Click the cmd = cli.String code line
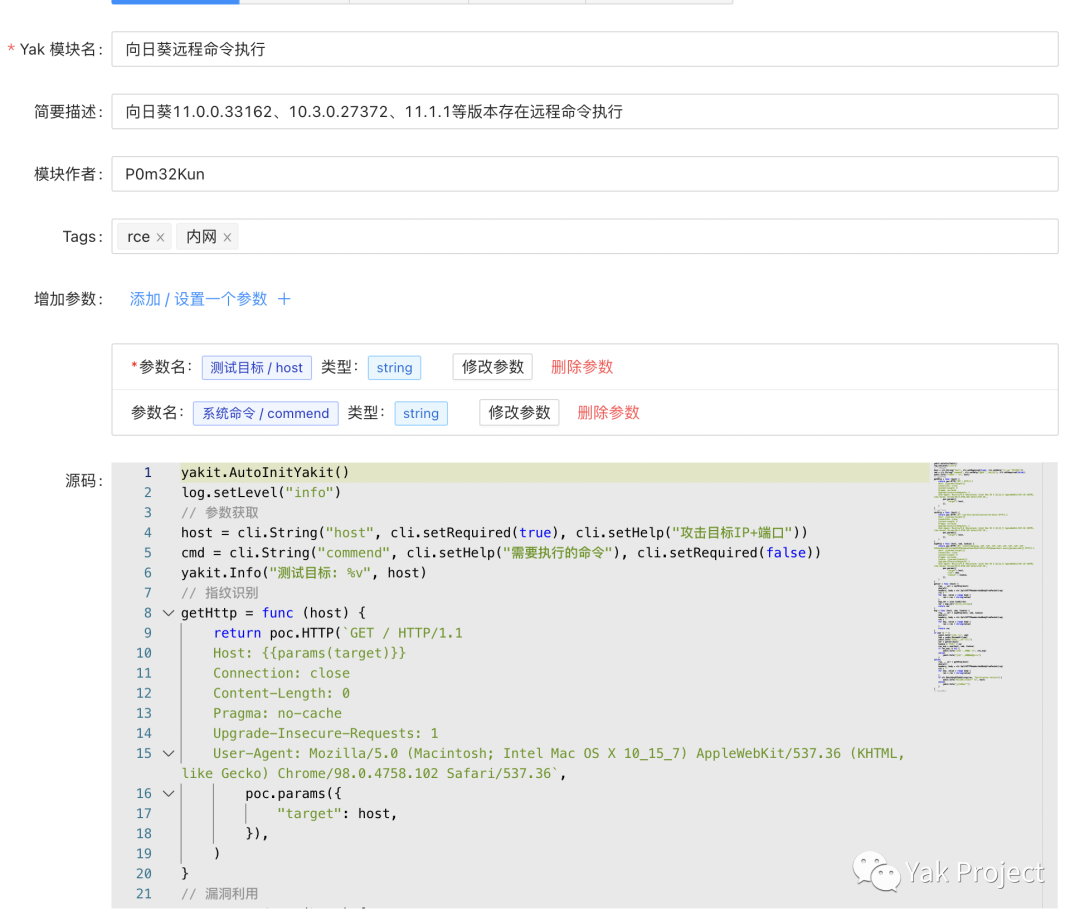This screenshot has width=1080, height=924. pyautogui.click(x=501, y=552)
